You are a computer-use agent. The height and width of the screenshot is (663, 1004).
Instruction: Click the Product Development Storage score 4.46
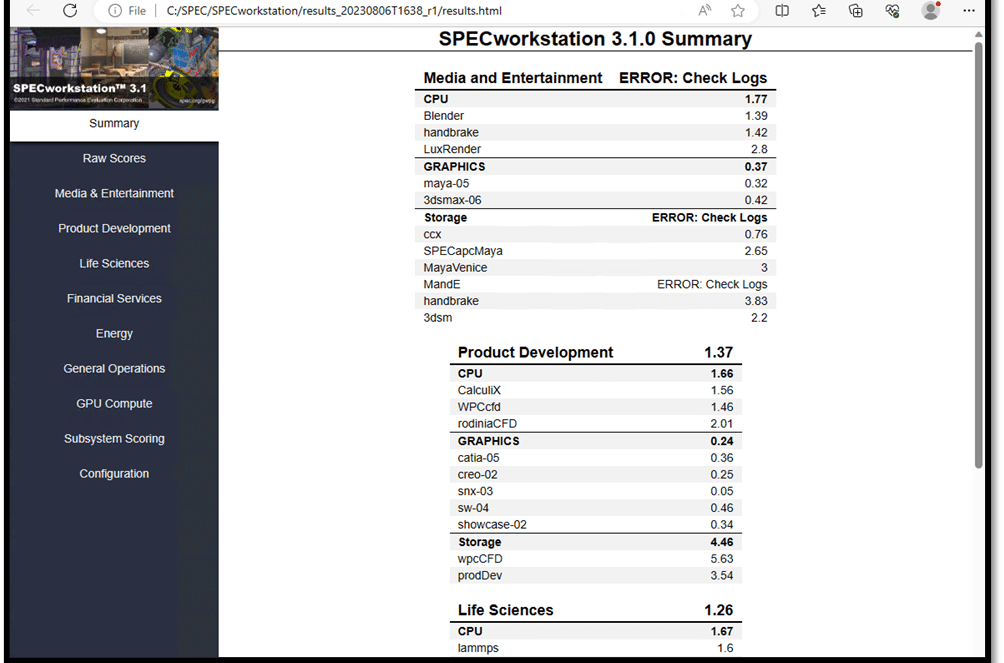722,543
